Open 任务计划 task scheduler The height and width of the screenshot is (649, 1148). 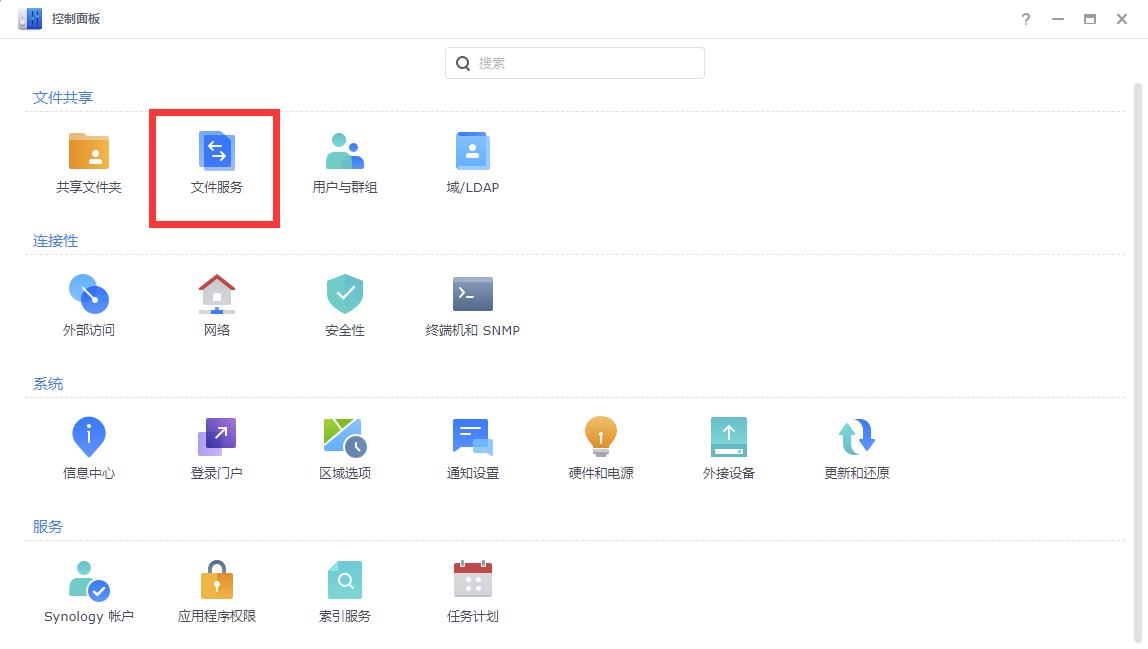472,593
